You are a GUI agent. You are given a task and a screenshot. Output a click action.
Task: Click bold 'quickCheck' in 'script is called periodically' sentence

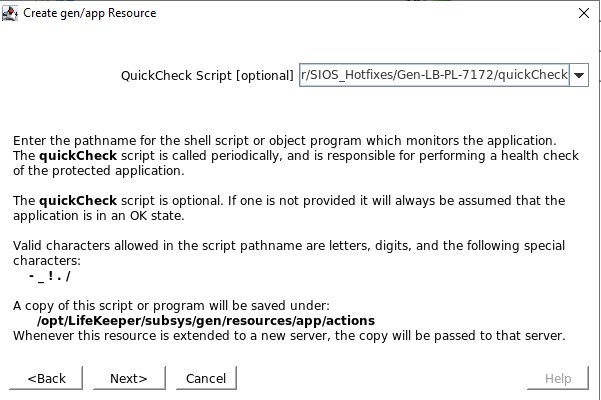tap(78, 156)
